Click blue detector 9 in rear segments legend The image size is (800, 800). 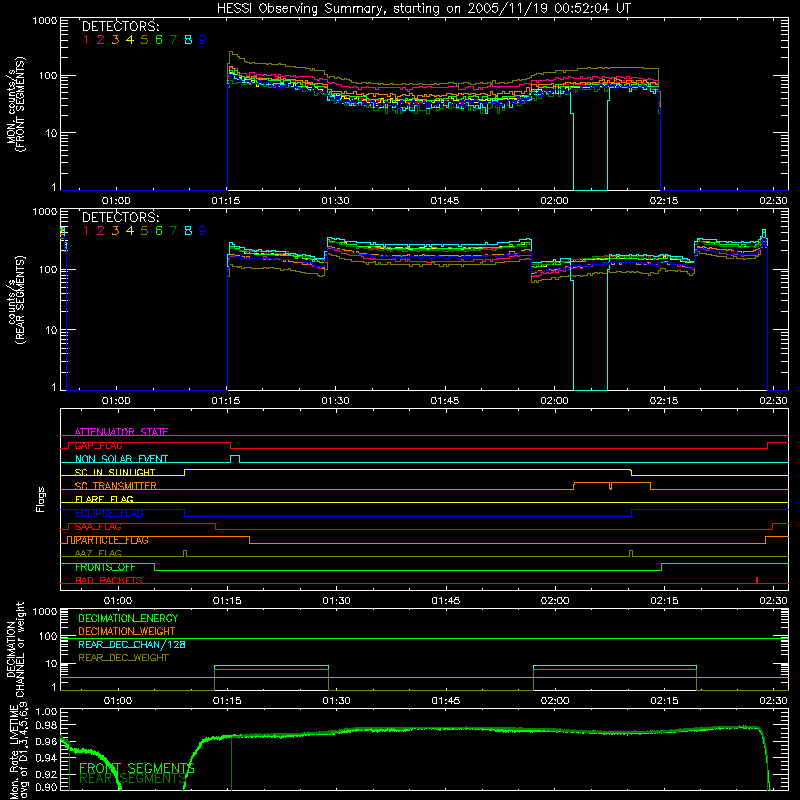pyautogui.click(x=203, y=231)
